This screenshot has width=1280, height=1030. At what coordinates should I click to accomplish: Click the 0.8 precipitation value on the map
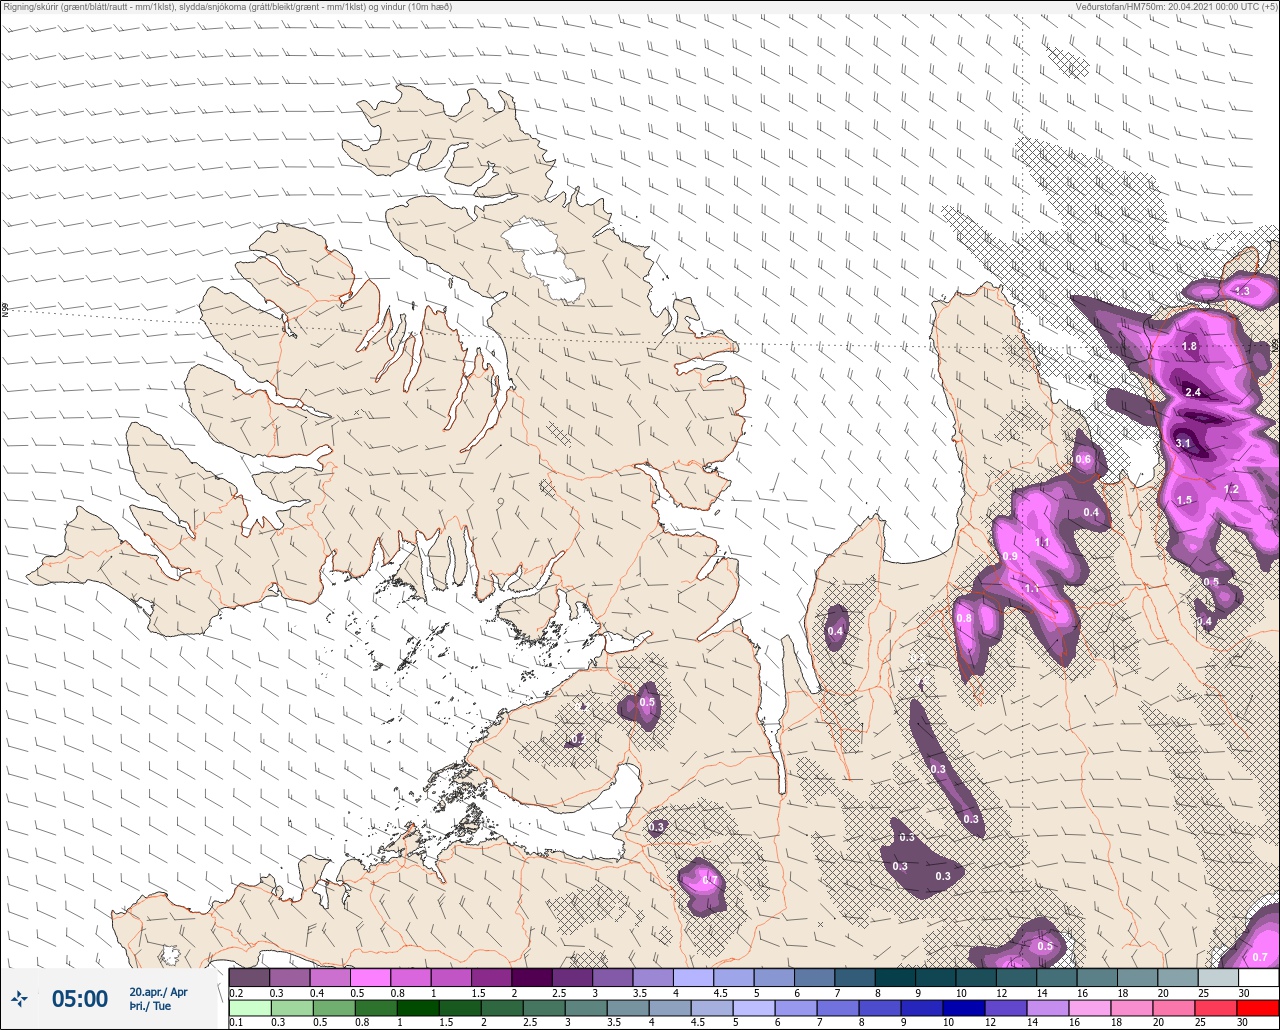[964, 618]
